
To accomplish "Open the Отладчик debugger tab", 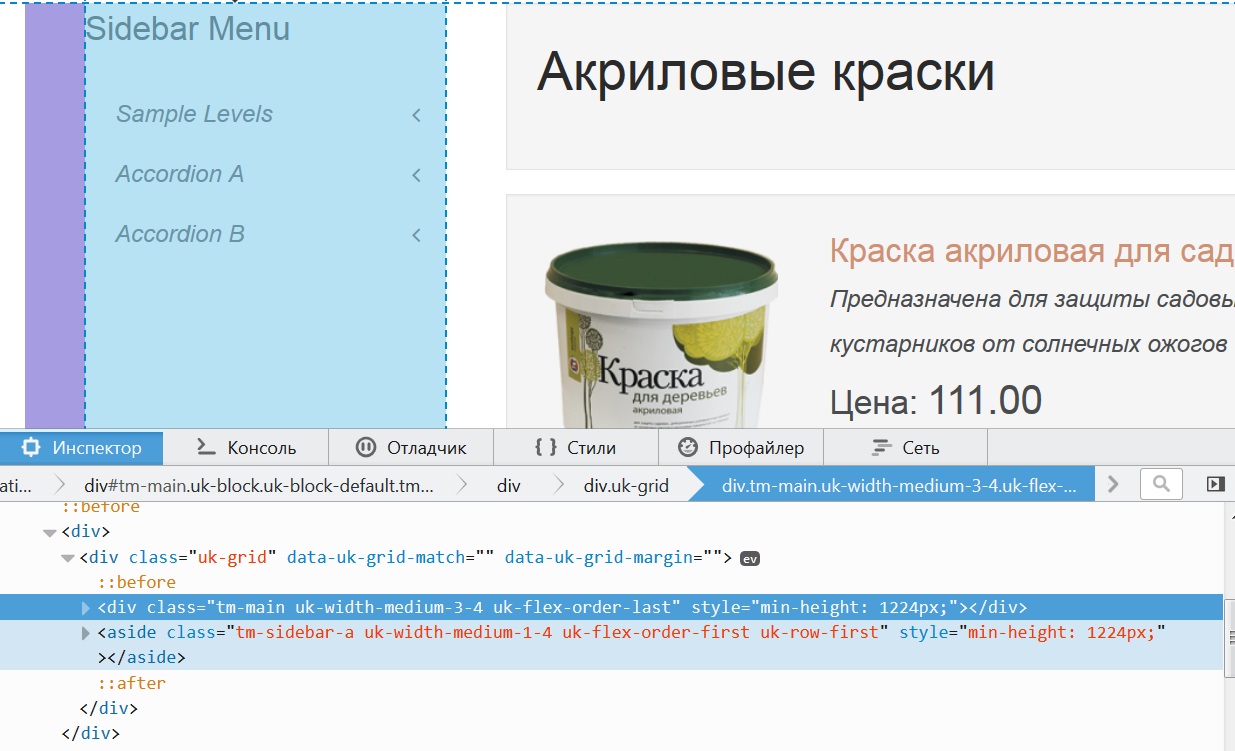I will click(x=411, y=448).
